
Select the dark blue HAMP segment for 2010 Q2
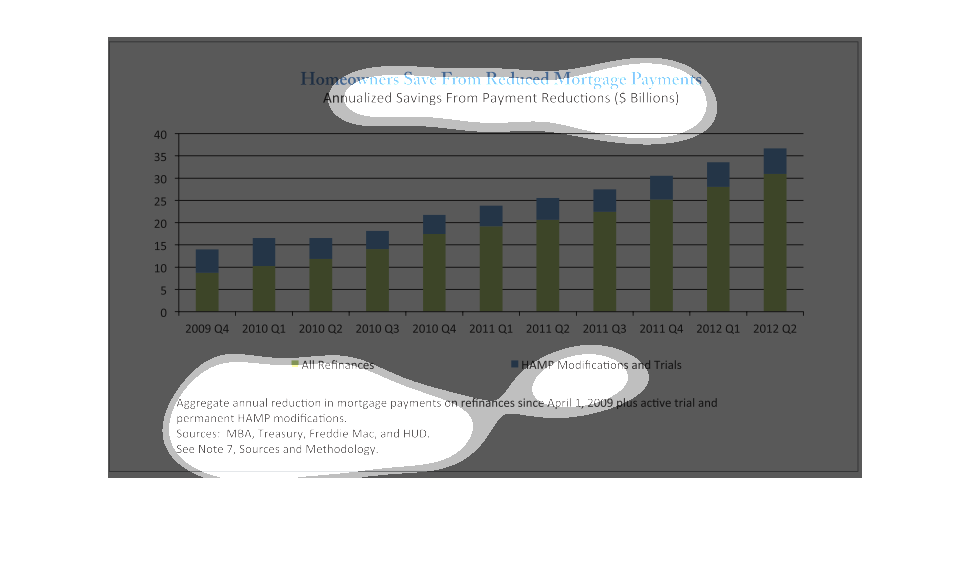(x=320, y=248)
